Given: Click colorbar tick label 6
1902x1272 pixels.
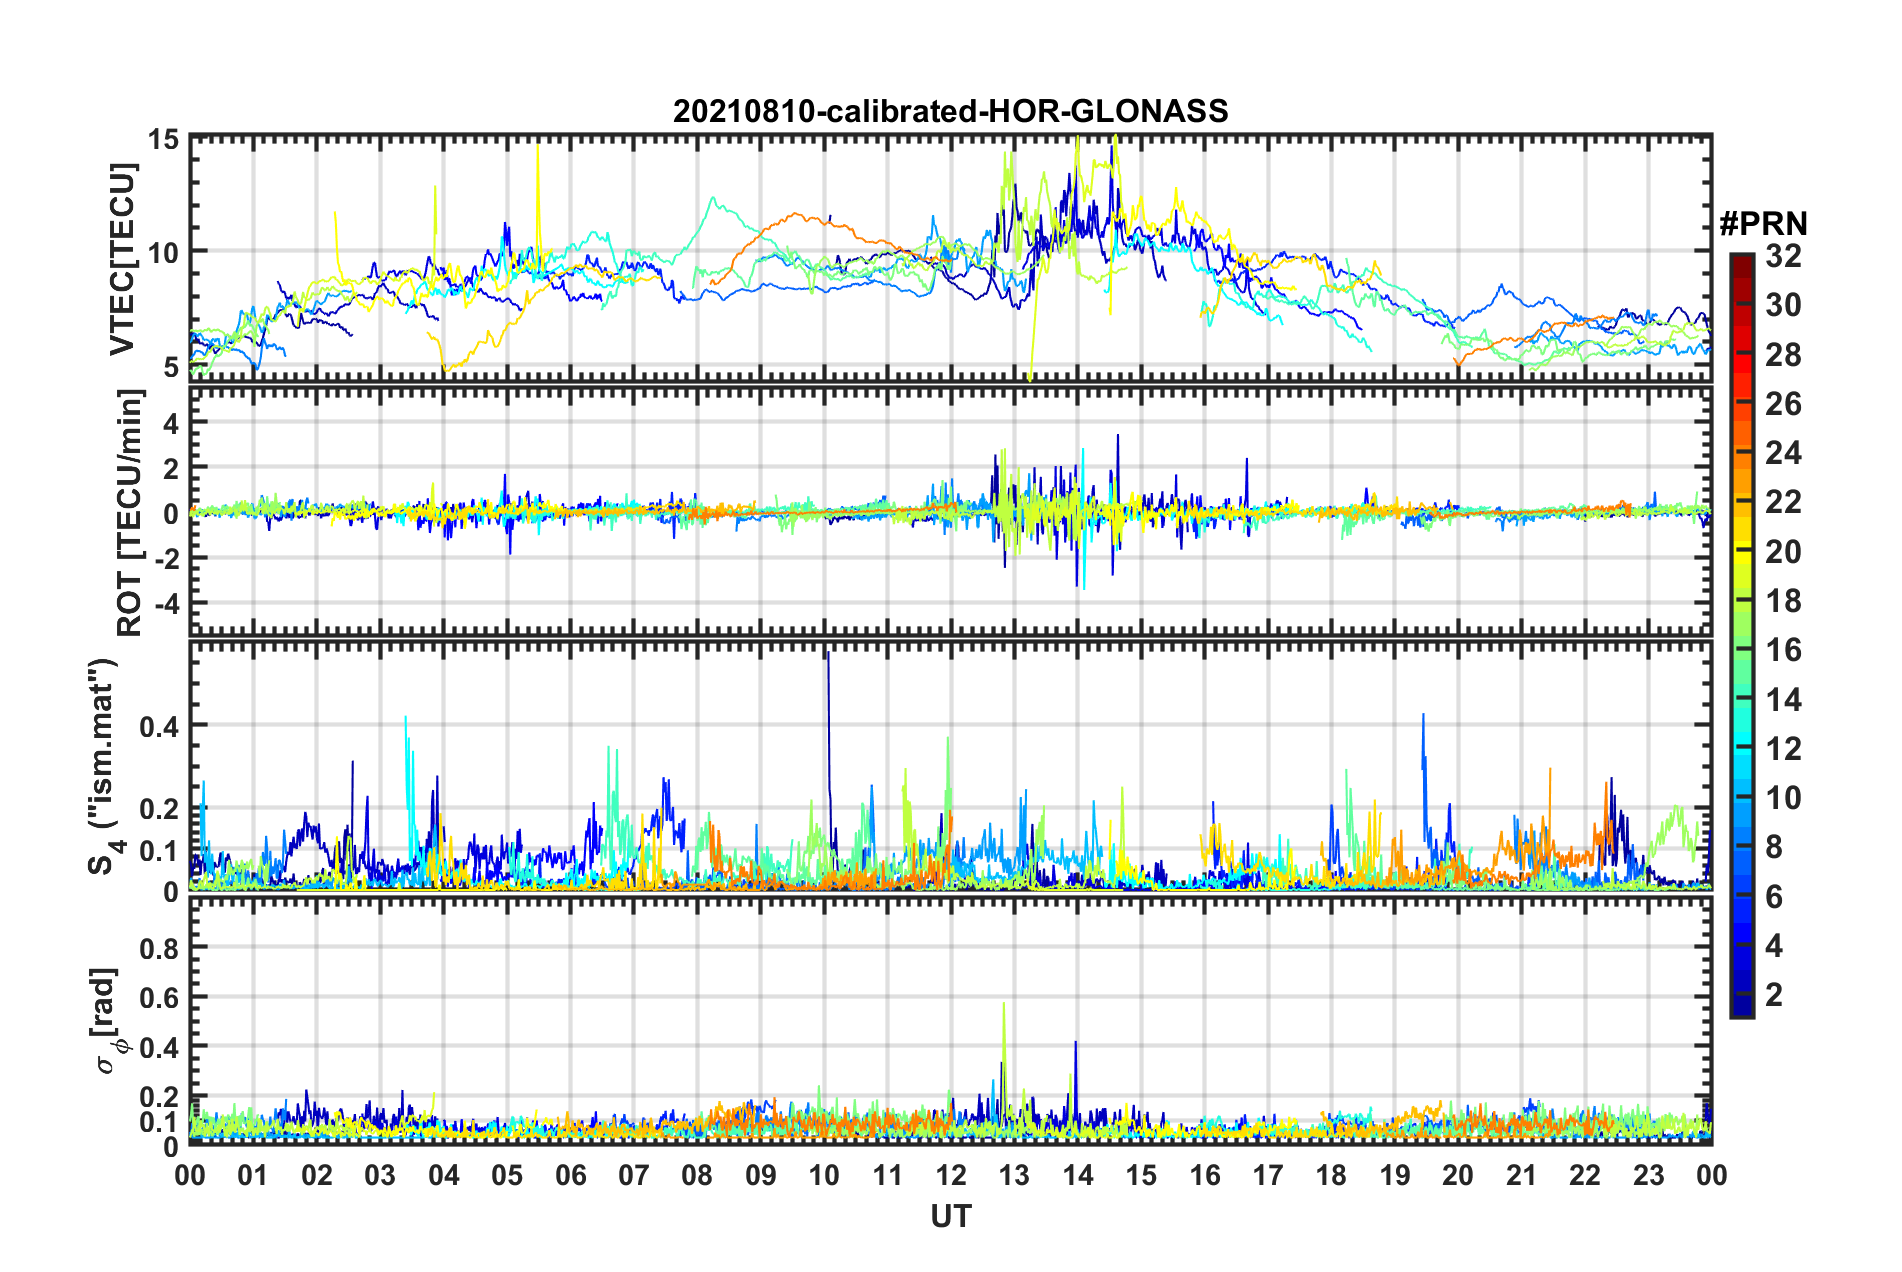Looking at the screenshot, I should tap(1774, 896).
